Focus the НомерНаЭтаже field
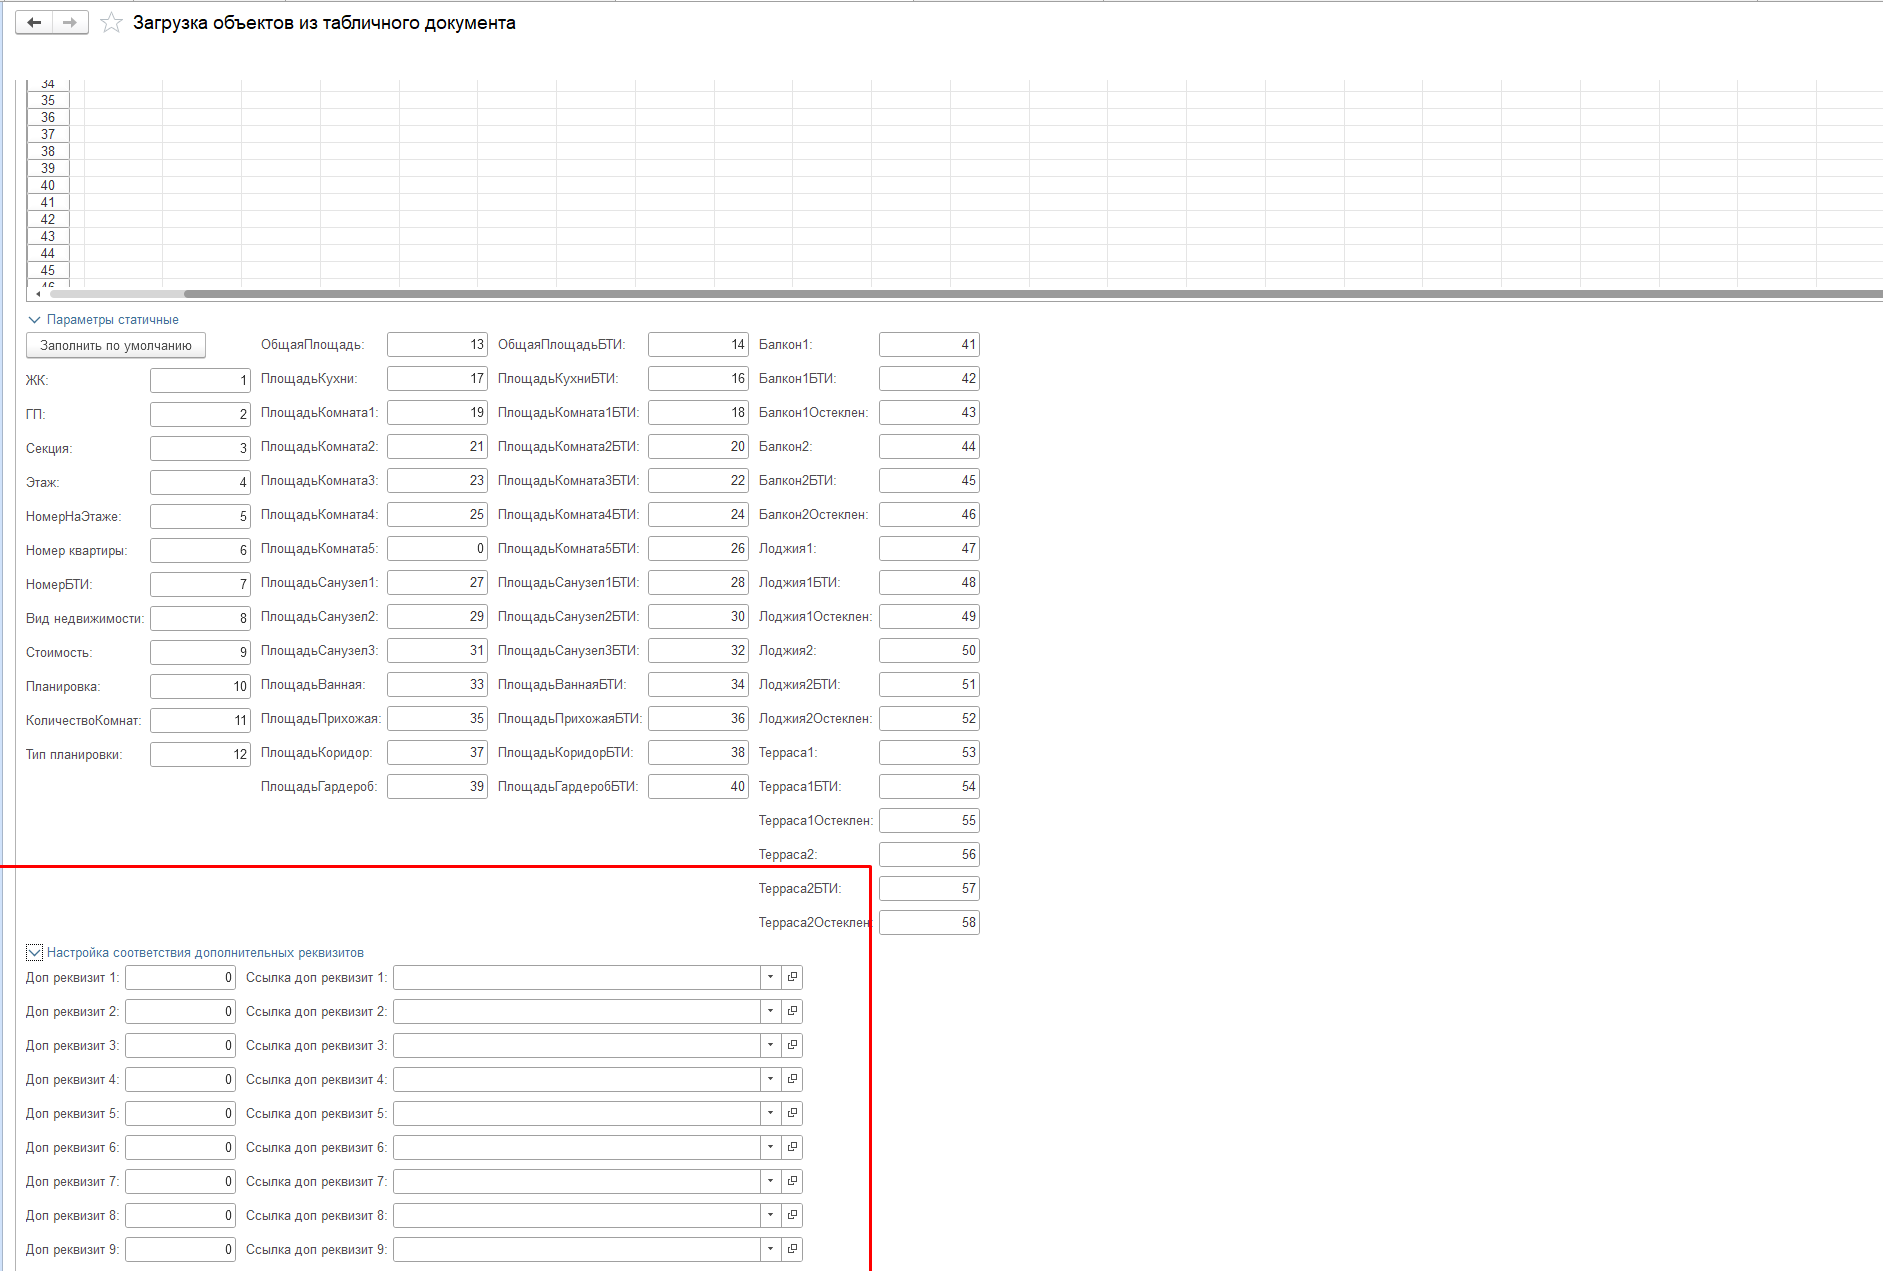 pyautogui.click(x=200, y=516)
